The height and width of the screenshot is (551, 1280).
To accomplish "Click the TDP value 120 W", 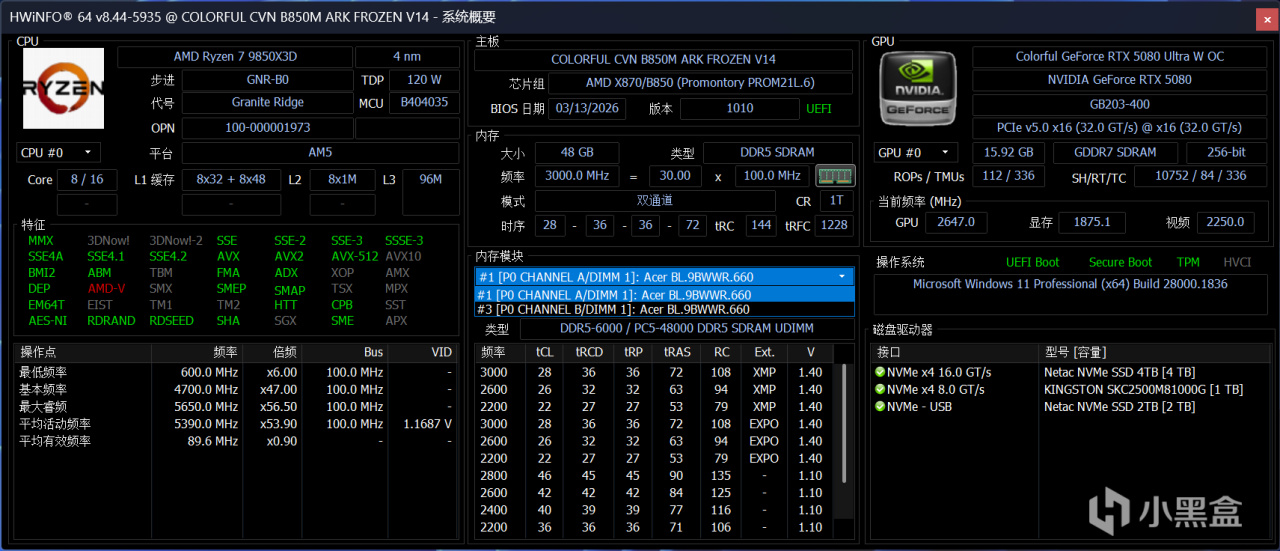I will click(x=424, y=80).
